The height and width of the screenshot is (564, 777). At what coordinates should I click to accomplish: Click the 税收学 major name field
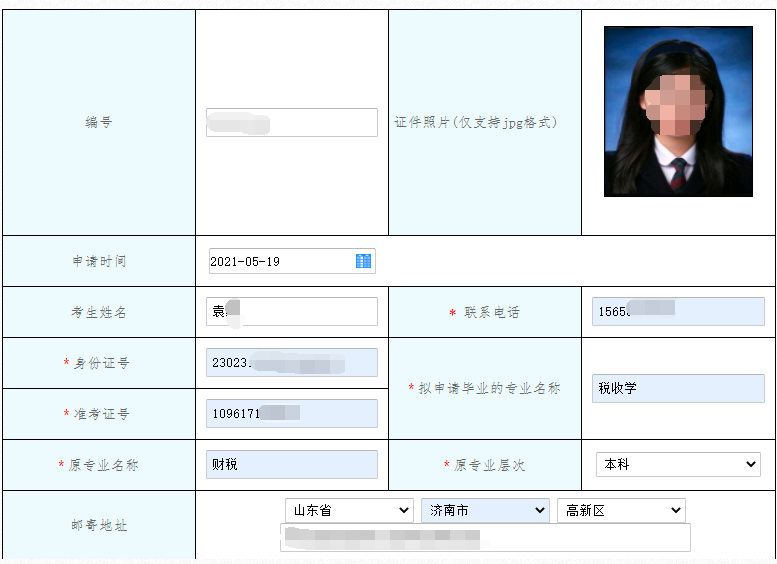coord(678,388)
